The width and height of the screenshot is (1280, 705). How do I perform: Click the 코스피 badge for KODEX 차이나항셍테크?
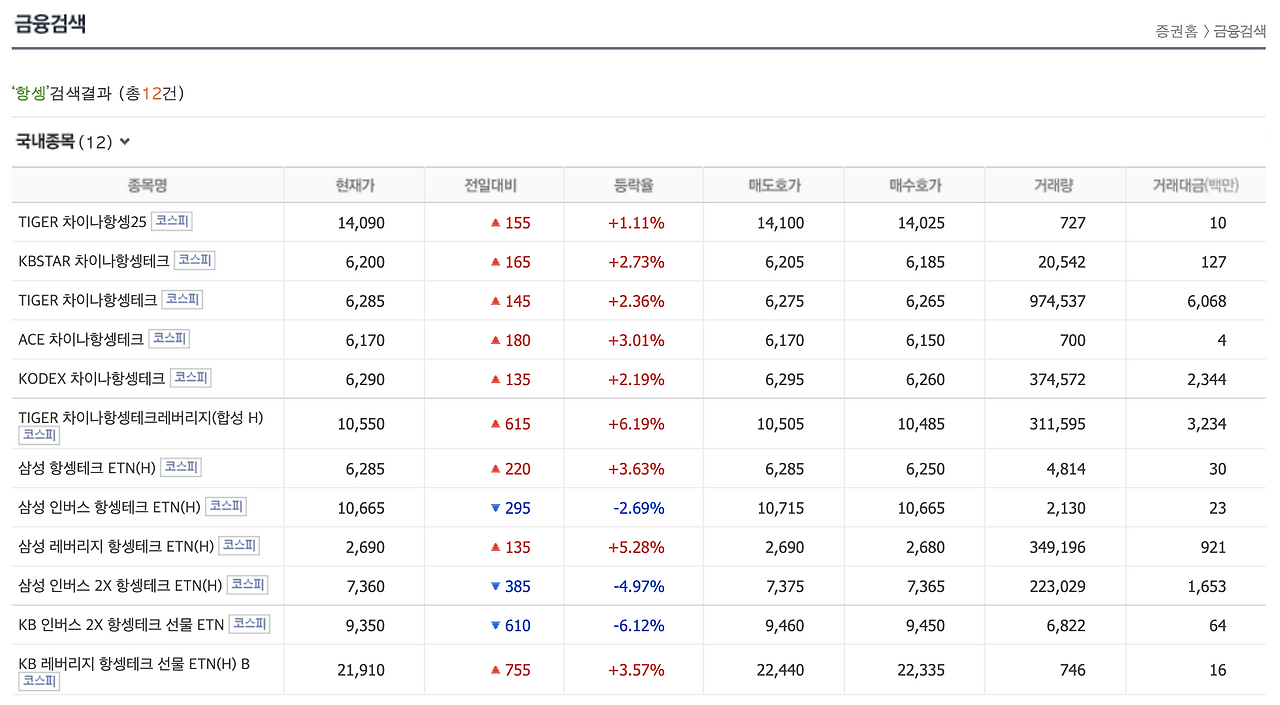pos(189,377)
